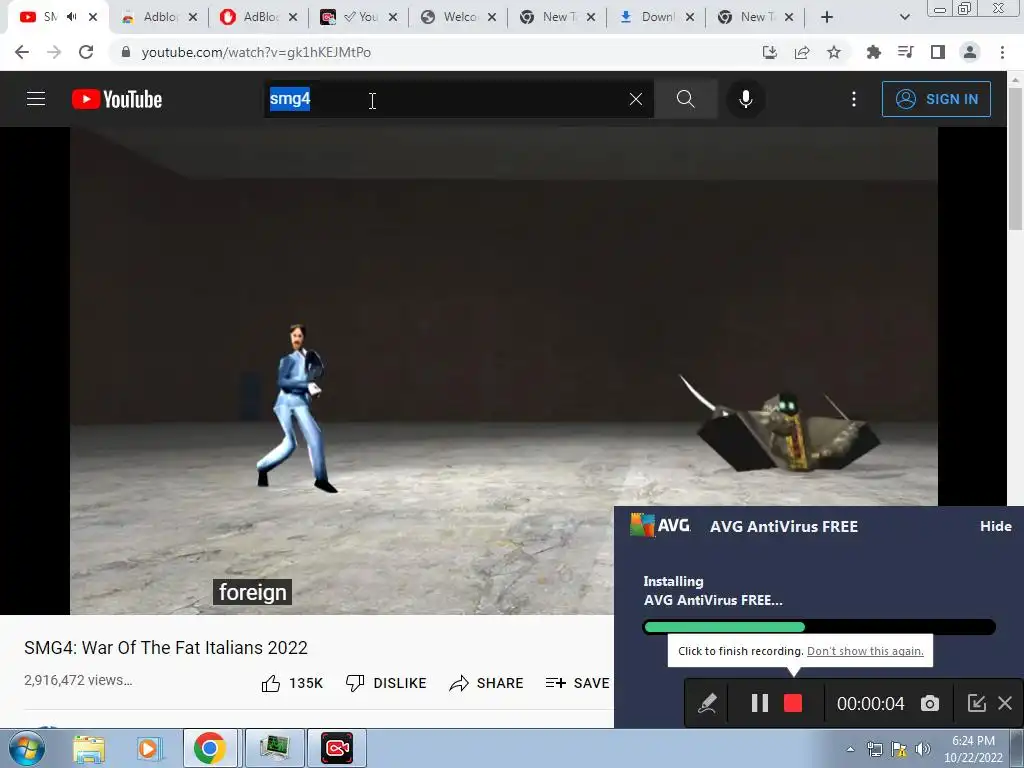Click the YouTube search magnifier button
The height and width of the screenshot is (768, 1024).
click(685, 99)
